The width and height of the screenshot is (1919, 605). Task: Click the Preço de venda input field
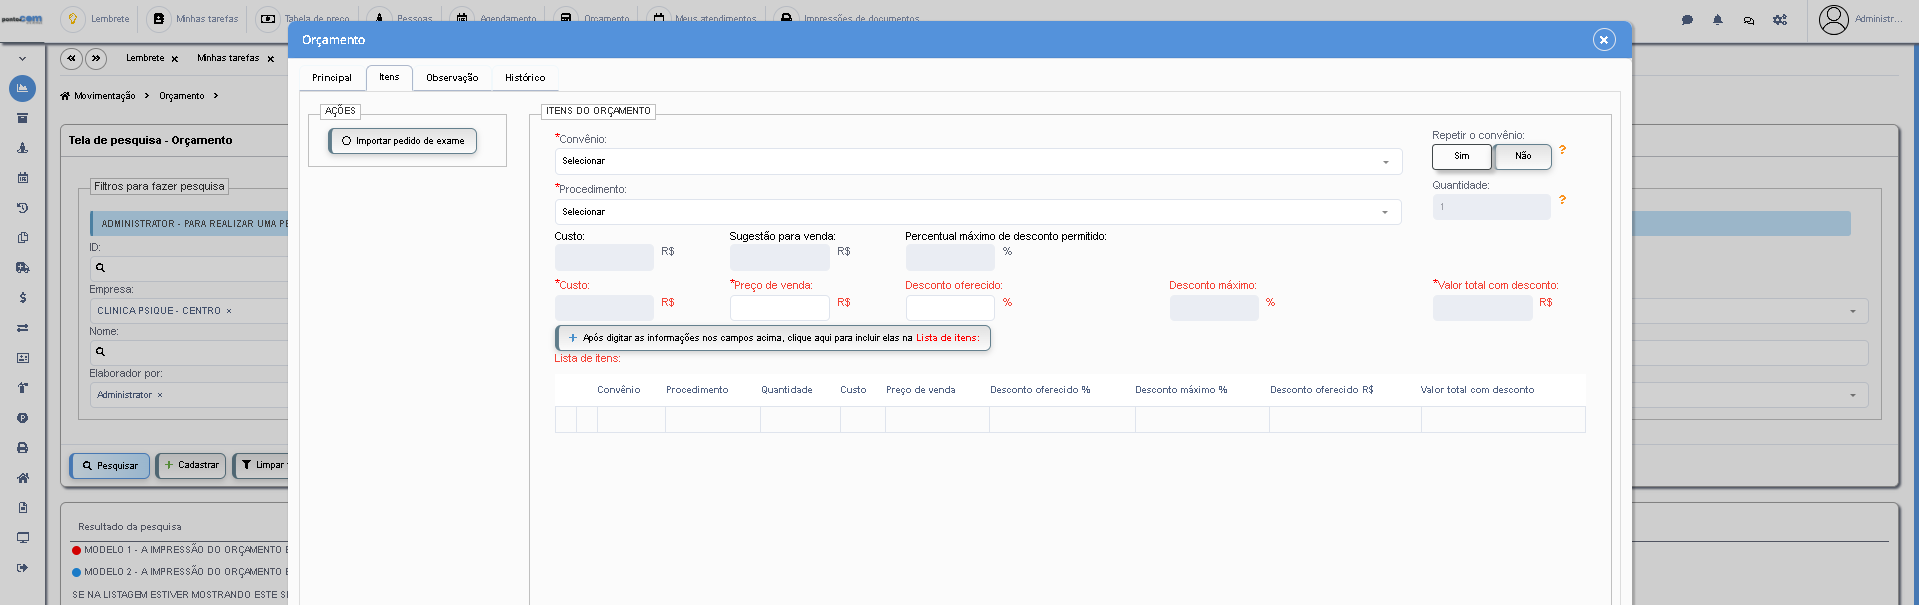tap(780, 308)
